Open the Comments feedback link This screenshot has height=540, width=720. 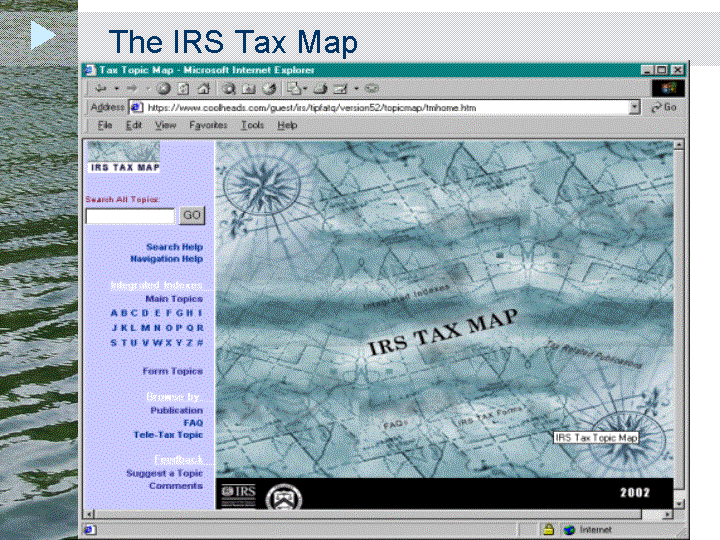pos(176,485)
